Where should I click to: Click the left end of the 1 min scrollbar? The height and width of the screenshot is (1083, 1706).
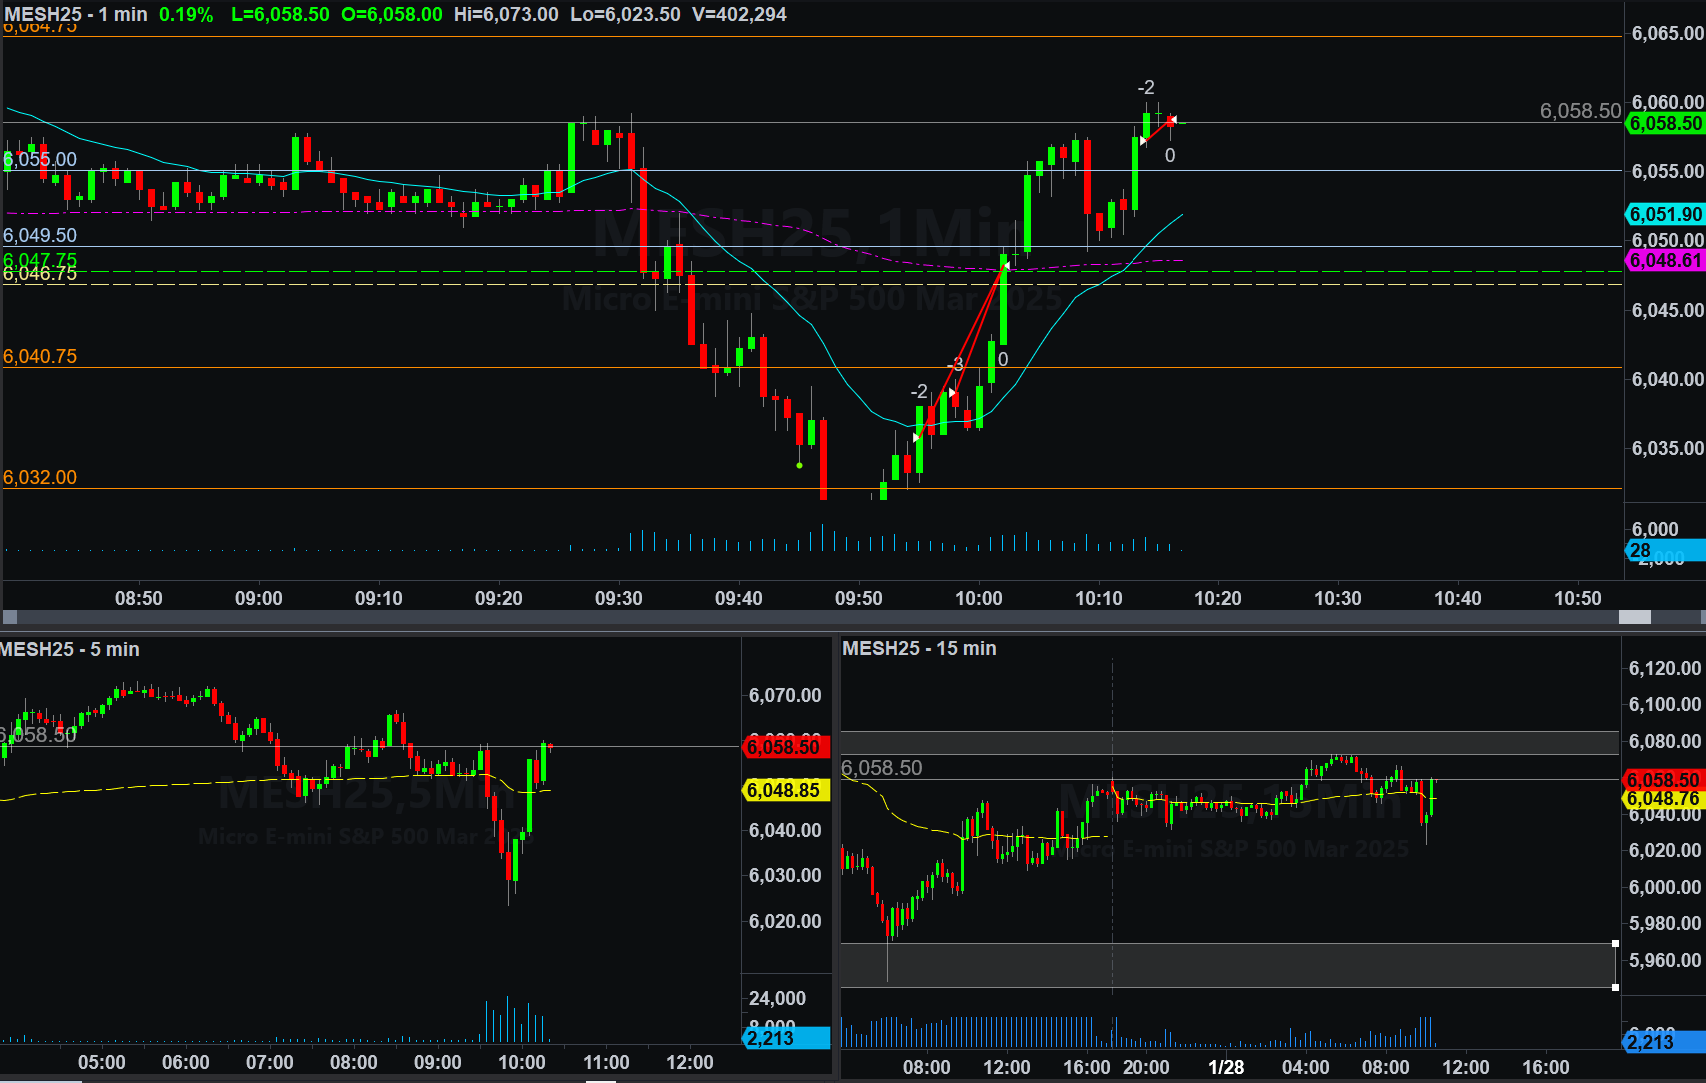click(x=10, y=617)
